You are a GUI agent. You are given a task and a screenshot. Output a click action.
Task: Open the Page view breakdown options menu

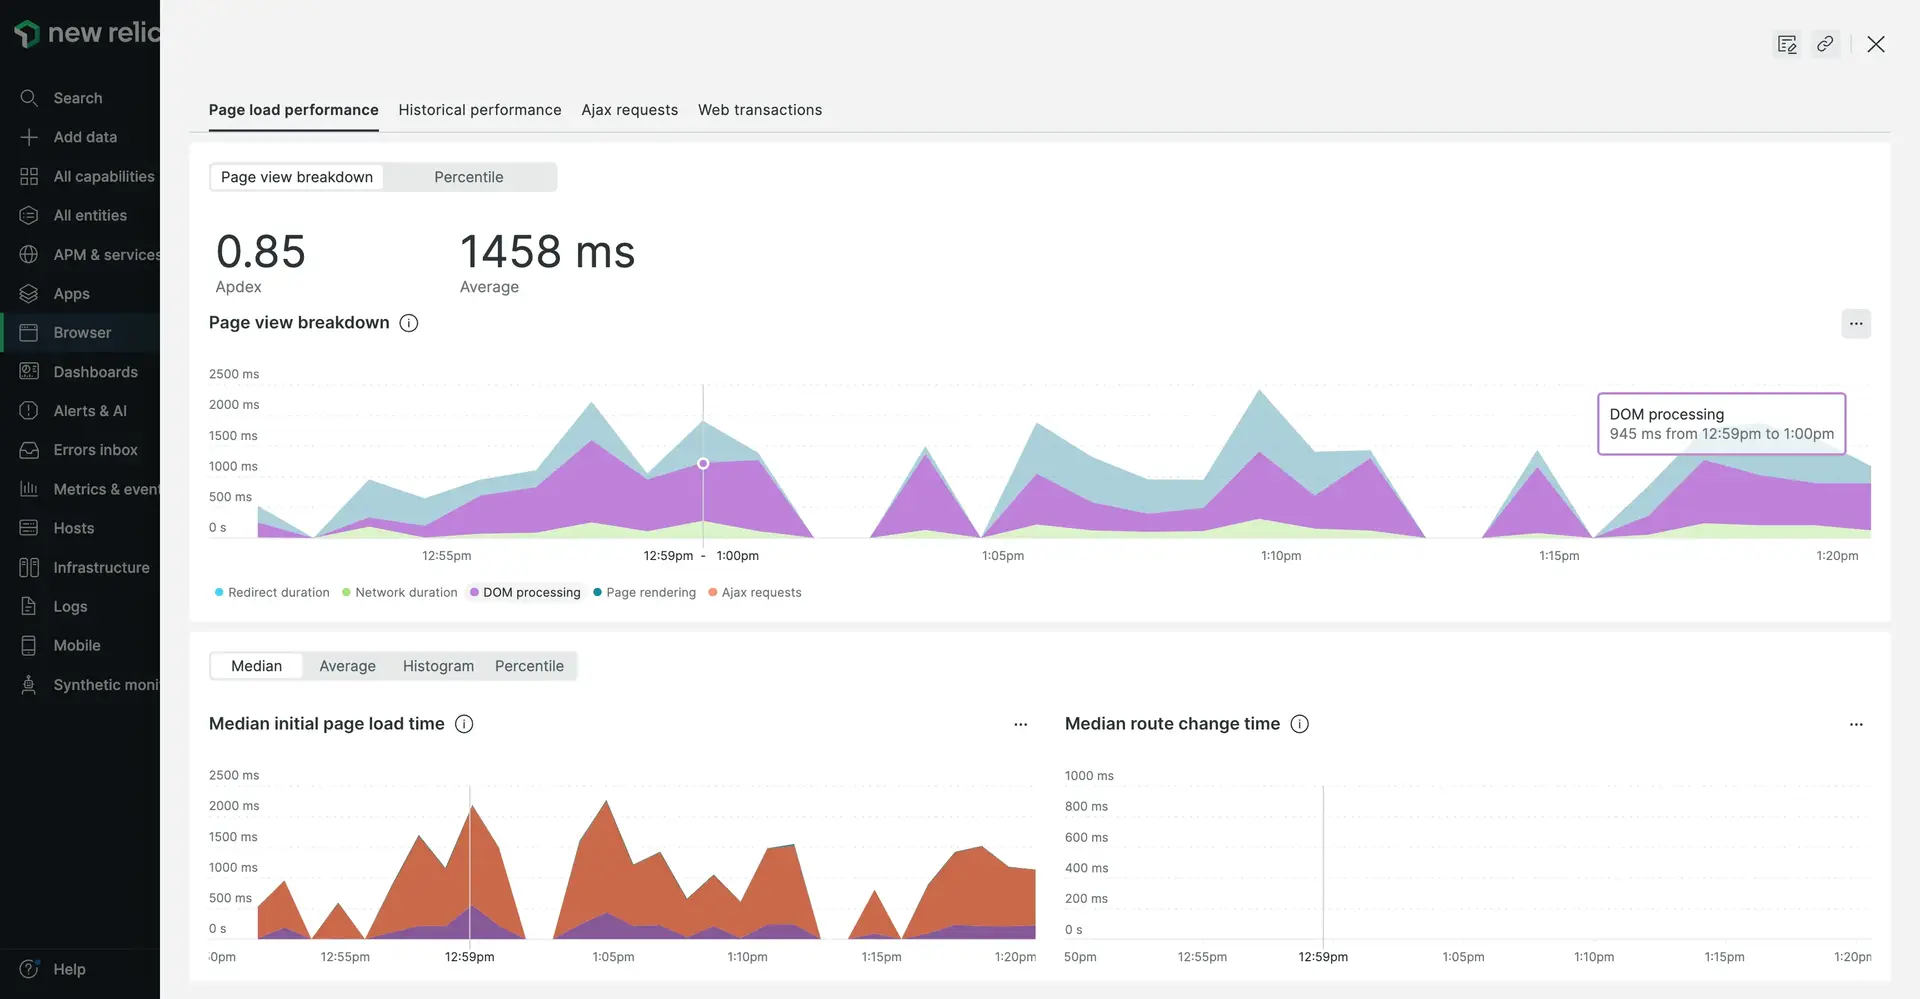pyautogui.click(x=1855, y=323)
